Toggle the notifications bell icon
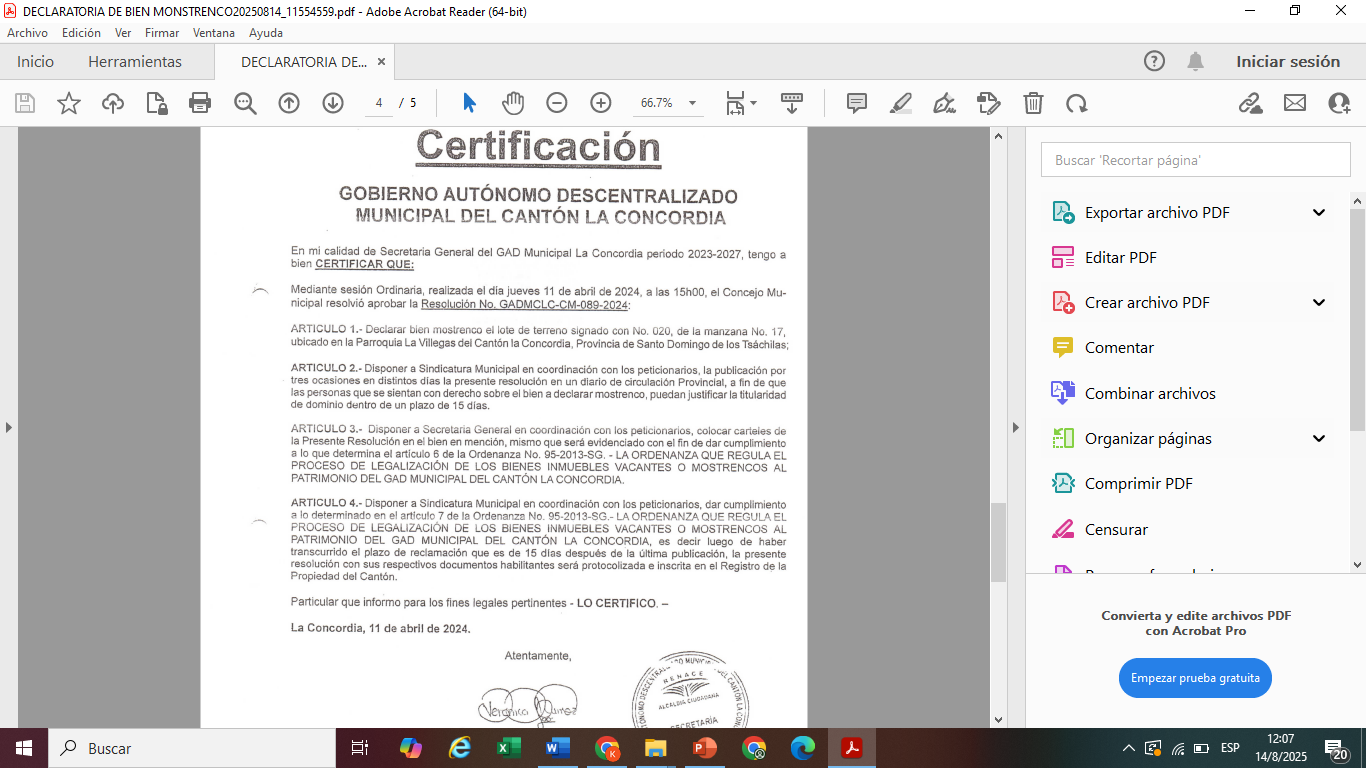This screenshot has width=1366, height=768. point(1195,62)
